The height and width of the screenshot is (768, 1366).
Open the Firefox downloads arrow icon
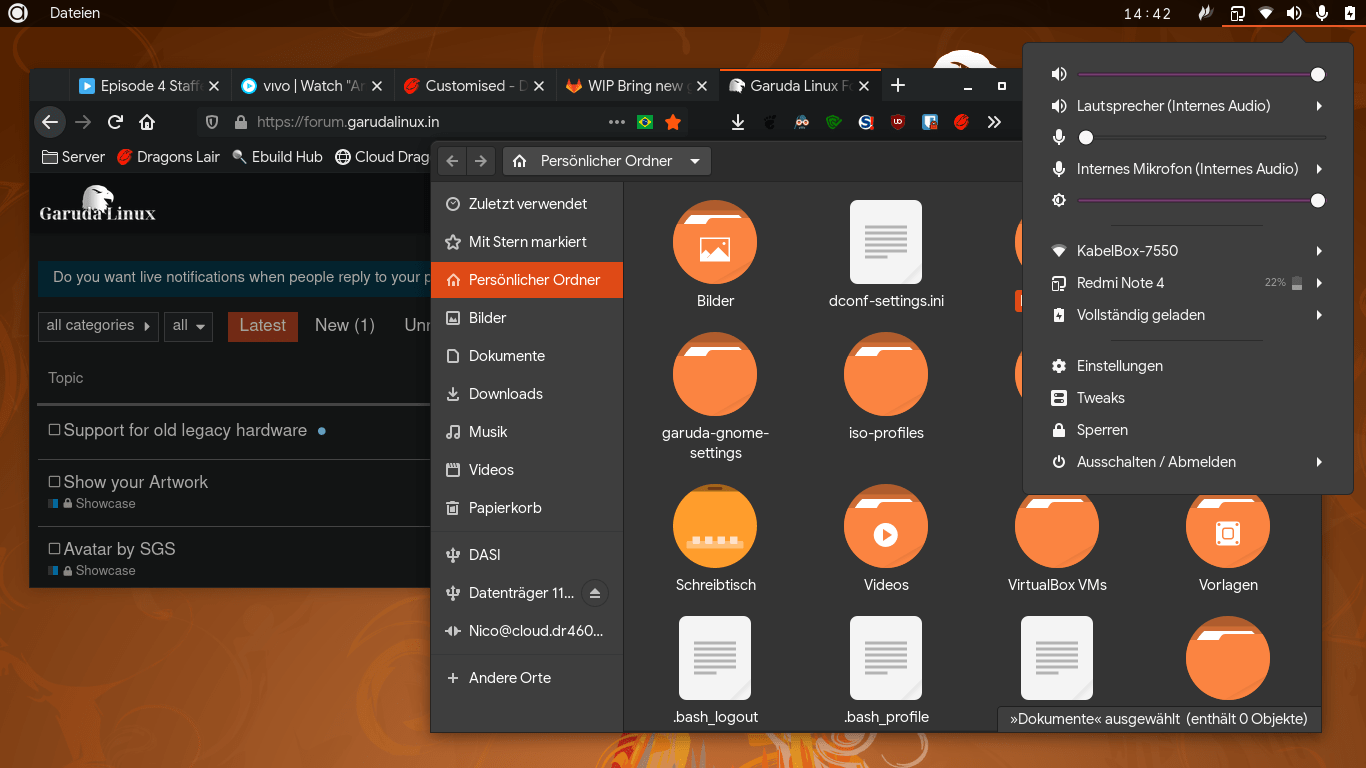click(x=737, y=122)
